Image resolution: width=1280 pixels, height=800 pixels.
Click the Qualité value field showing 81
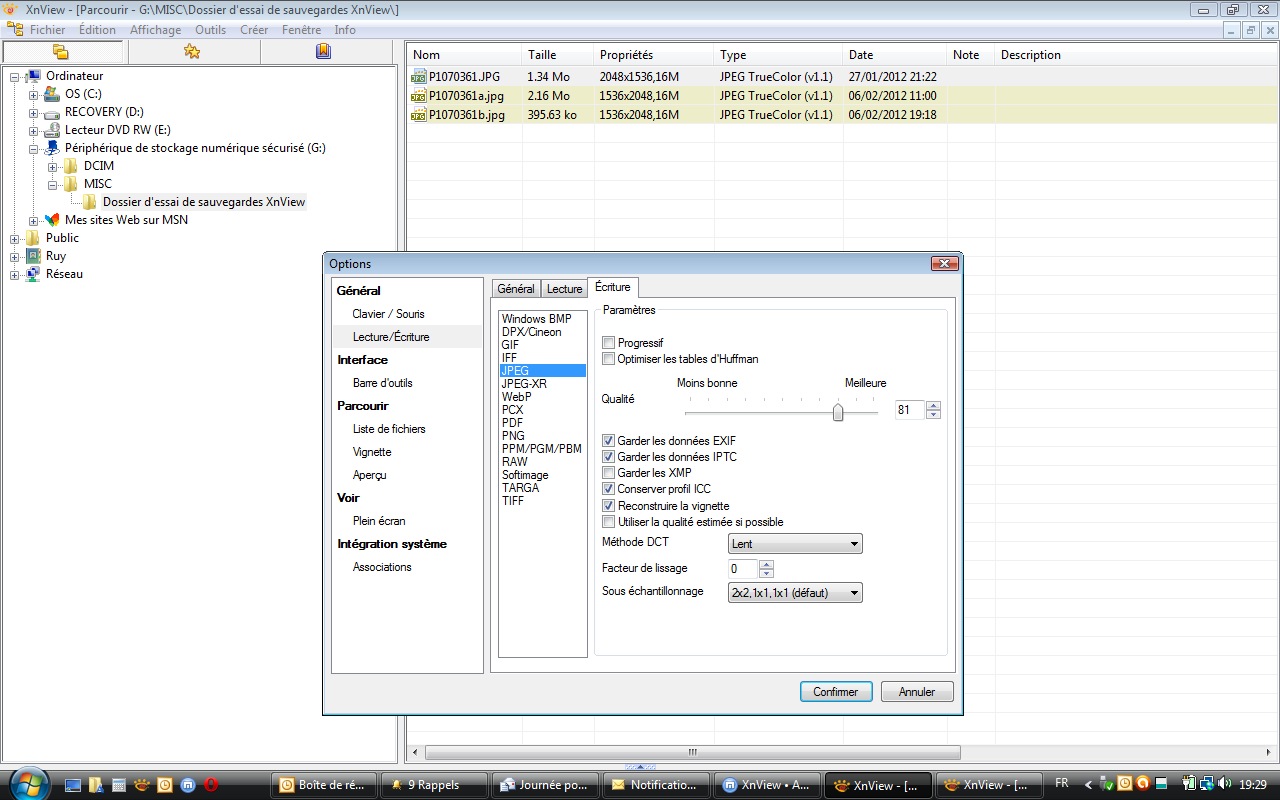(910, 410)
